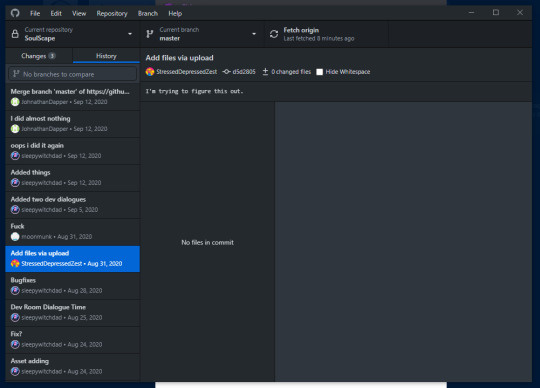Click sleepywitchdad avatar on 'Added things' commit

click(x=15, y=182)
